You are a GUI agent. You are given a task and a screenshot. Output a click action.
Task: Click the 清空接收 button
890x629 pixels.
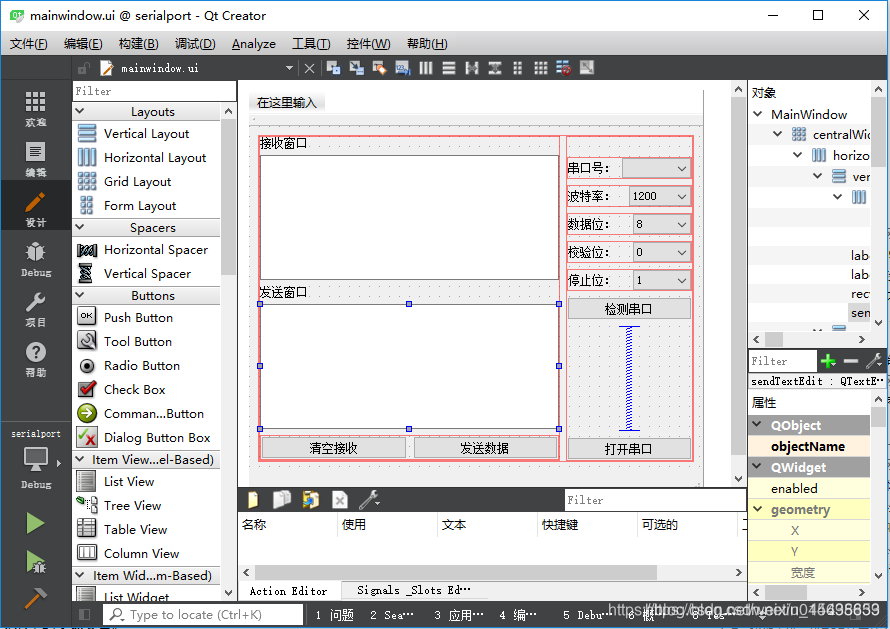[x=334, y=448]
